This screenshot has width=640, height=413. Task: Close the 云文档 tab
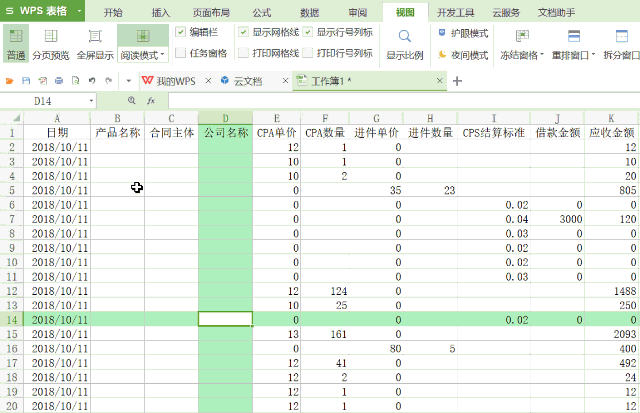pyautogui.click(x=285, y=81)
